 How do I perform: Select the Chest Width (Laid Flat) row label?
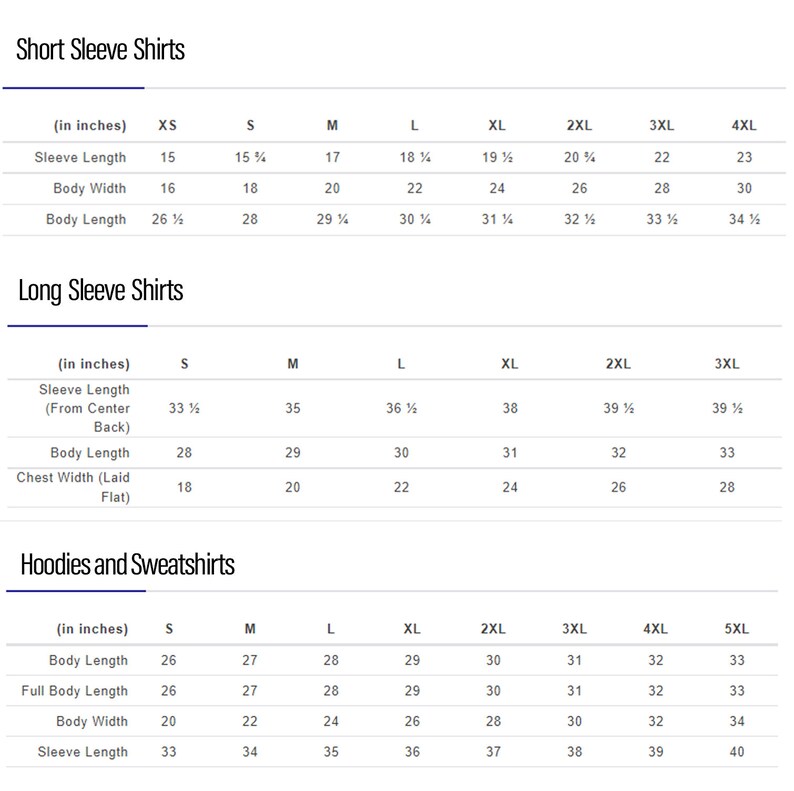[x=73, y=487]
